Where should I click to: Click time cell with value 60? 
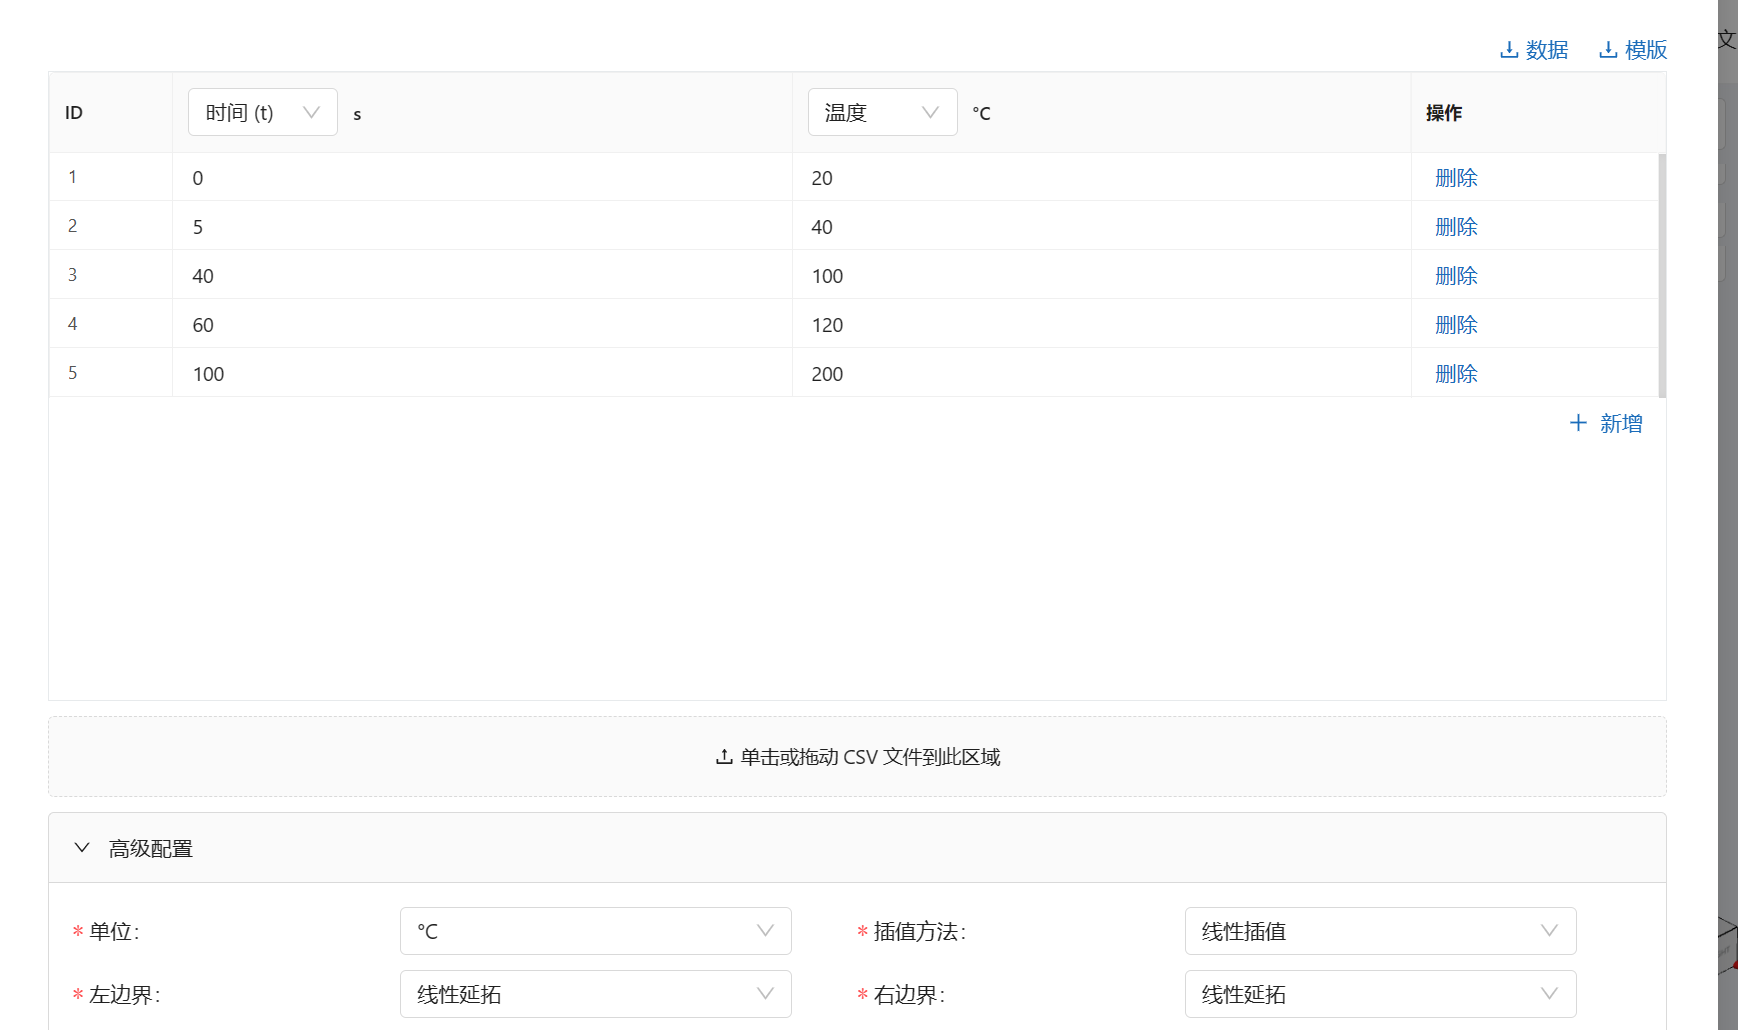point(482,324)
